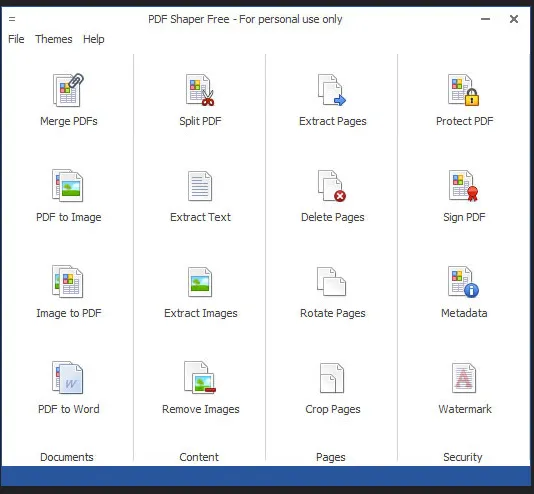Click the Remove Images label

(201, 409)
